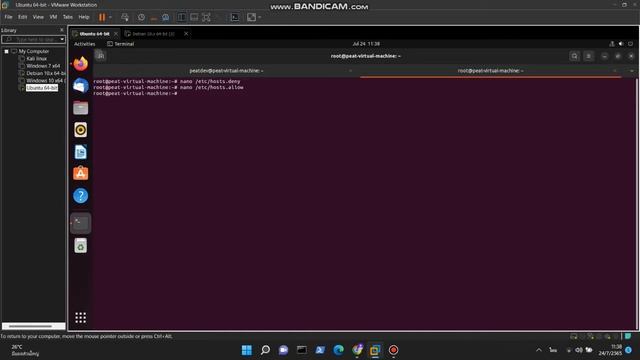
Task: Show Applications grid in Ubuntu dock
Action: point(80,318)
